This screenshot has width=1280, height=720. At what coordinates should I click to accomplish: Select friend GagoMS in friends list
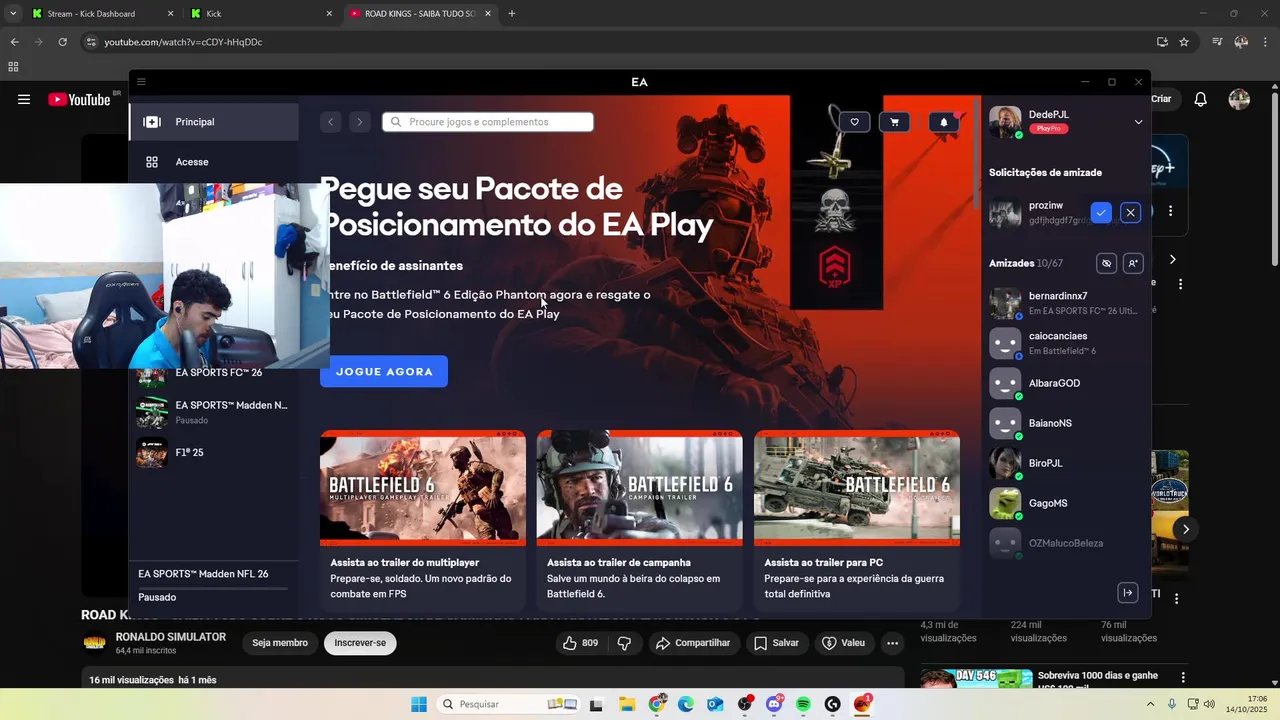tap(1065, 503)
